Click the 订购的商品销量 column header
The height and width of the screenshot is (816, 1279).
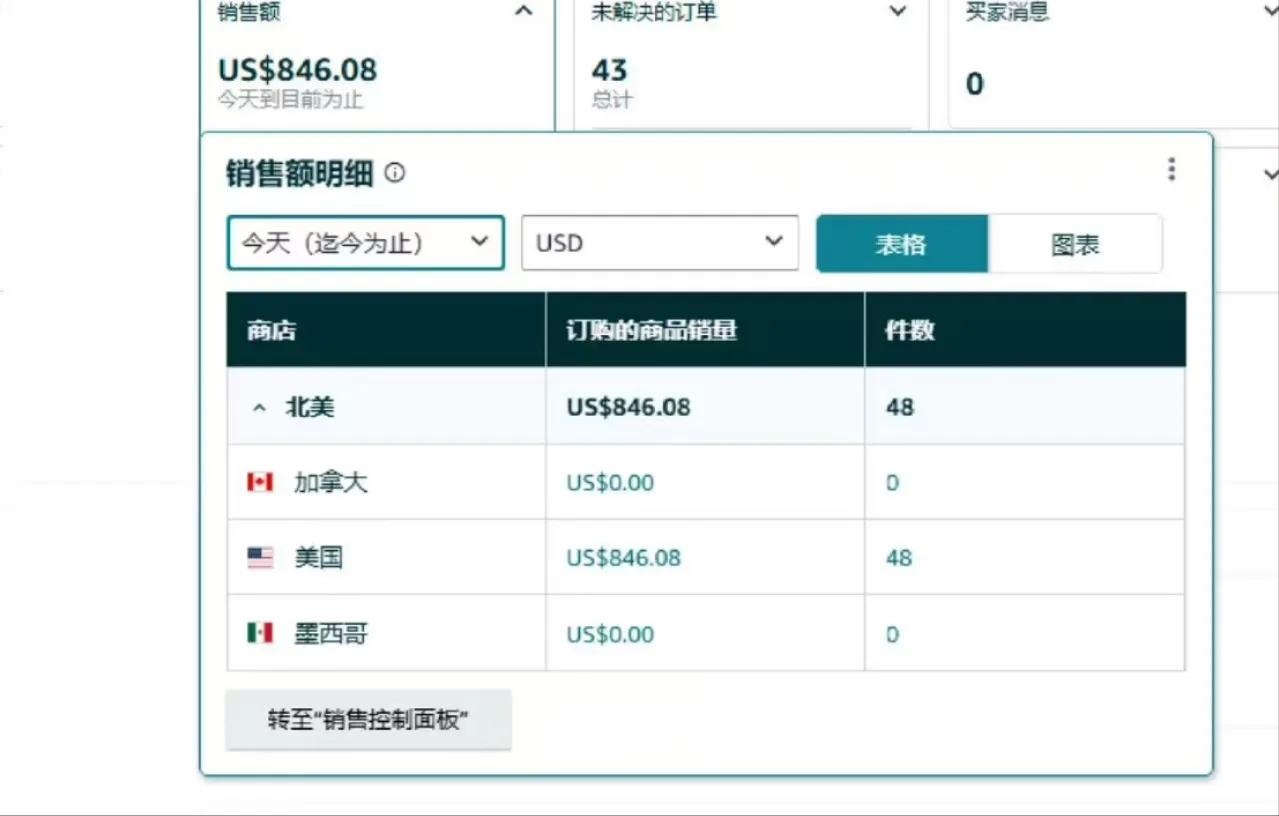[705, 330]
